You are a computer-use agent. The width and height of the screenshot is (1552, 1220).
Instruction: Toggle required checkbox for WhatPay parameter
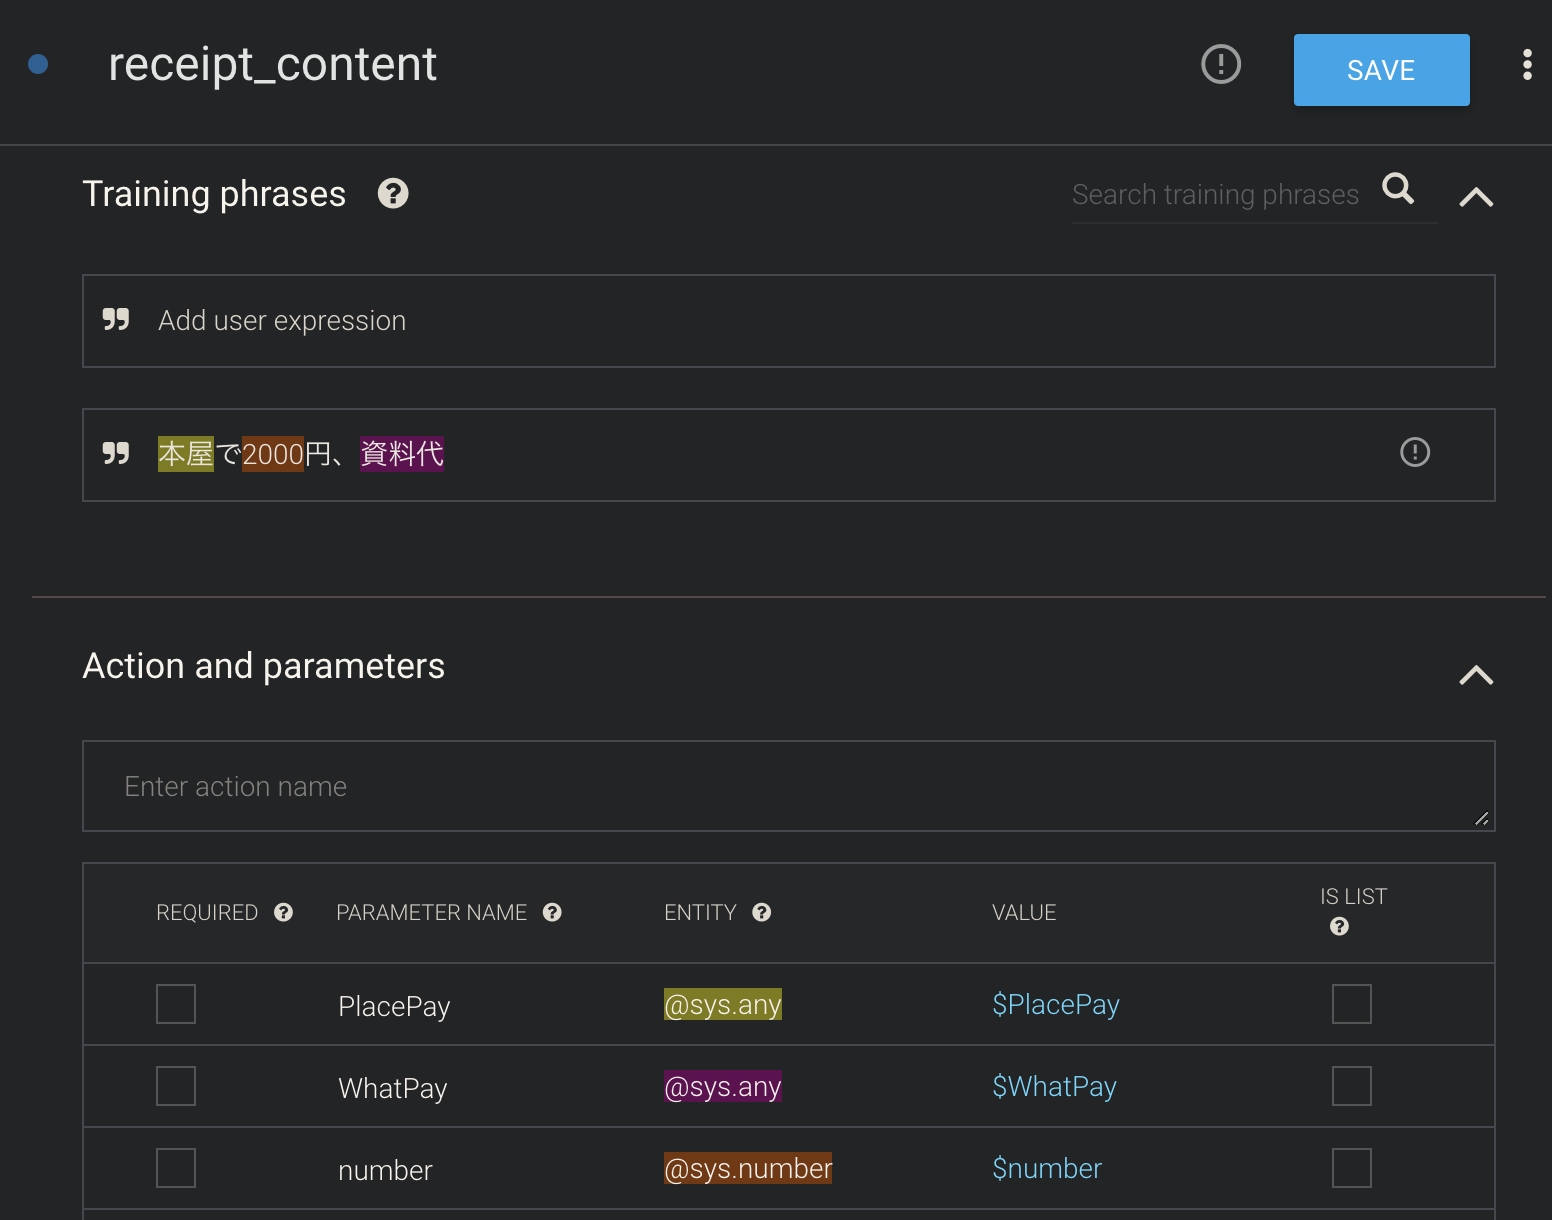pyautogui.click(x=176, y=1086)
